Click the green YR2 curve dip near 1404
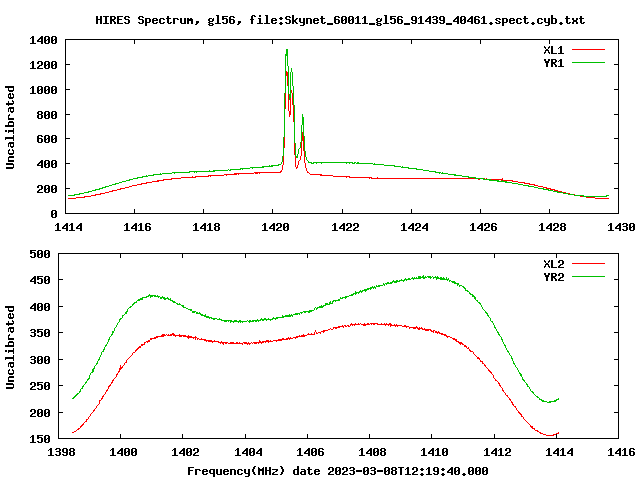Image resolution: width=640 pixels, height=480 pixels. tap(241, 322)
